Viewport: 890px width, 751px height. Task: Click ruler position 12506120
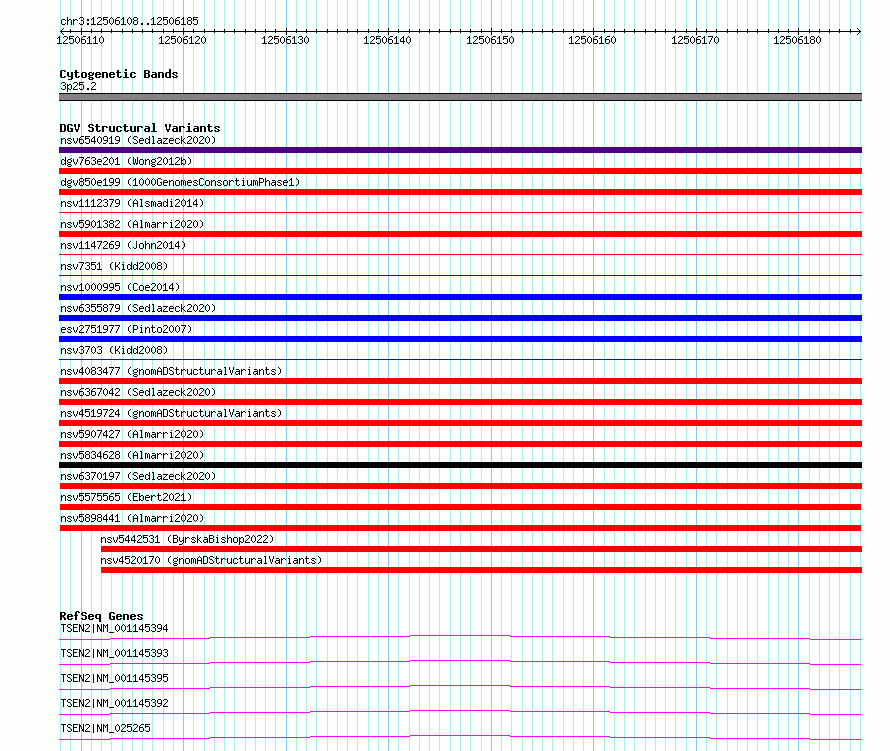[183, 40]
